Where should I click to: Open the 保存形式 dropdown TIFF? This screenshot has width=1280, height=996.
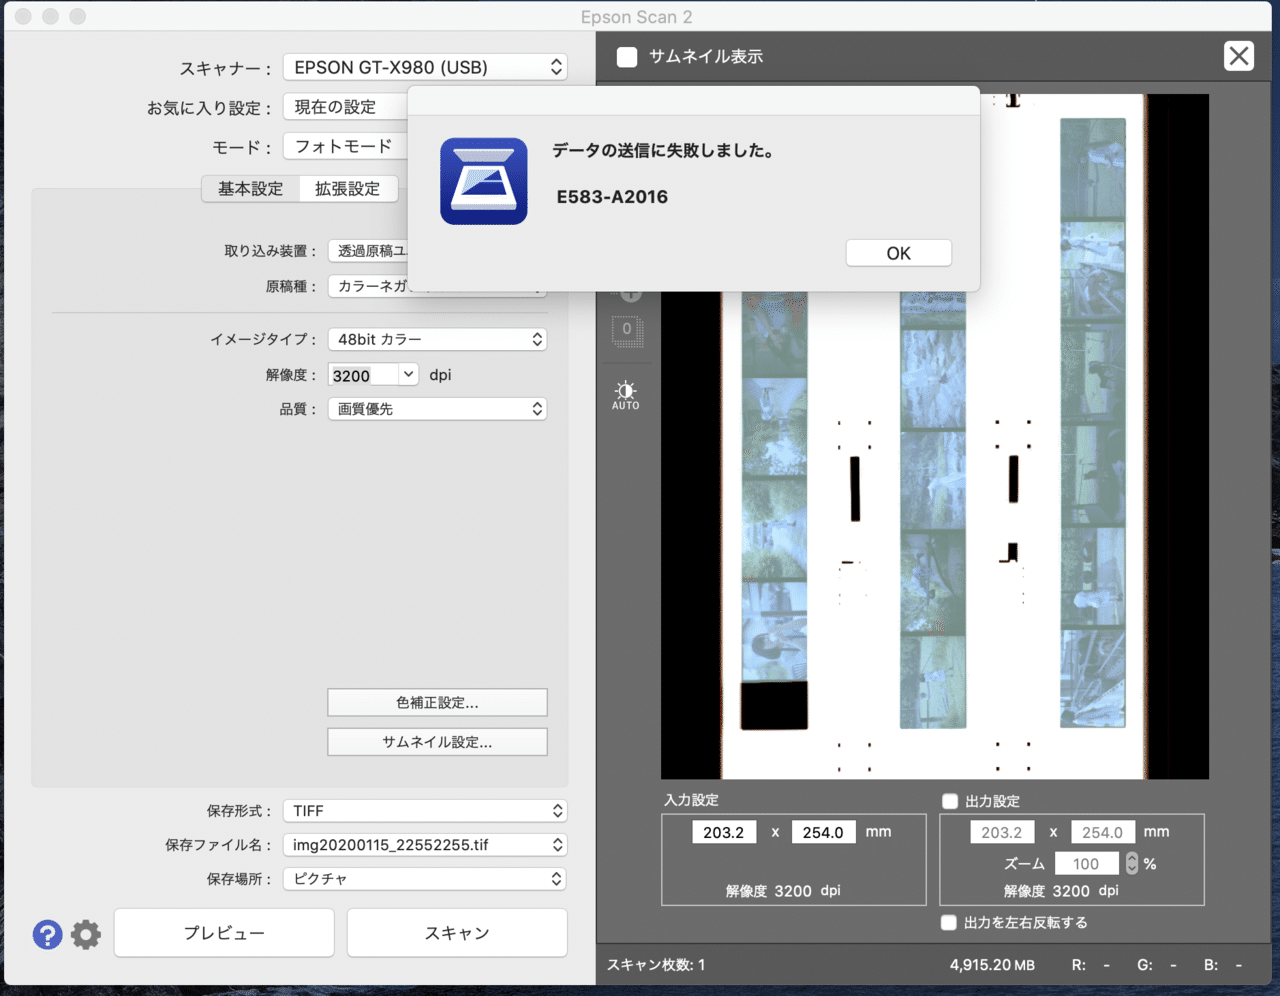coord(425,811)
